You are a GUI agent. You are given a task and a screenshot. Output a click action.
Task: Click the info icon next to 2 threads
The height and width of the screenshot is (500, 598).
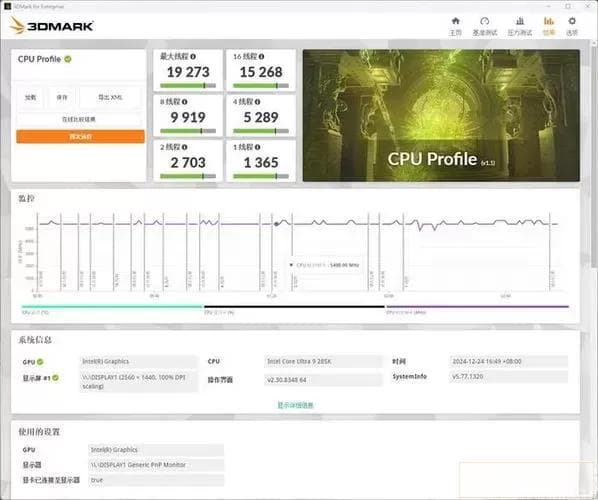[x=185, y=147]
